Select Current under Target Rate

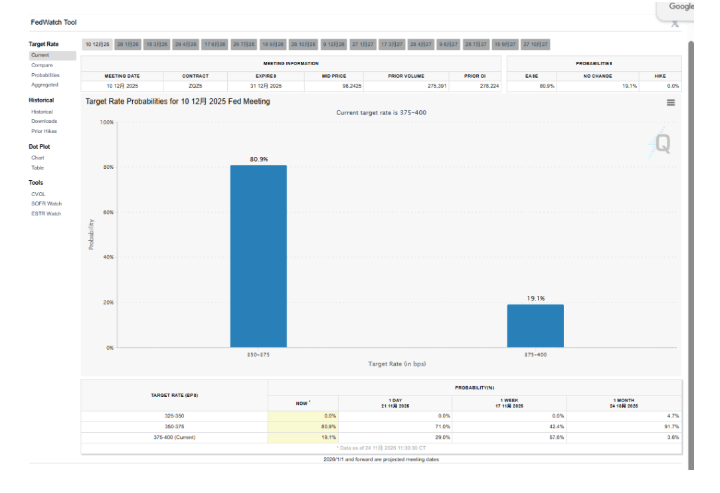41,55
